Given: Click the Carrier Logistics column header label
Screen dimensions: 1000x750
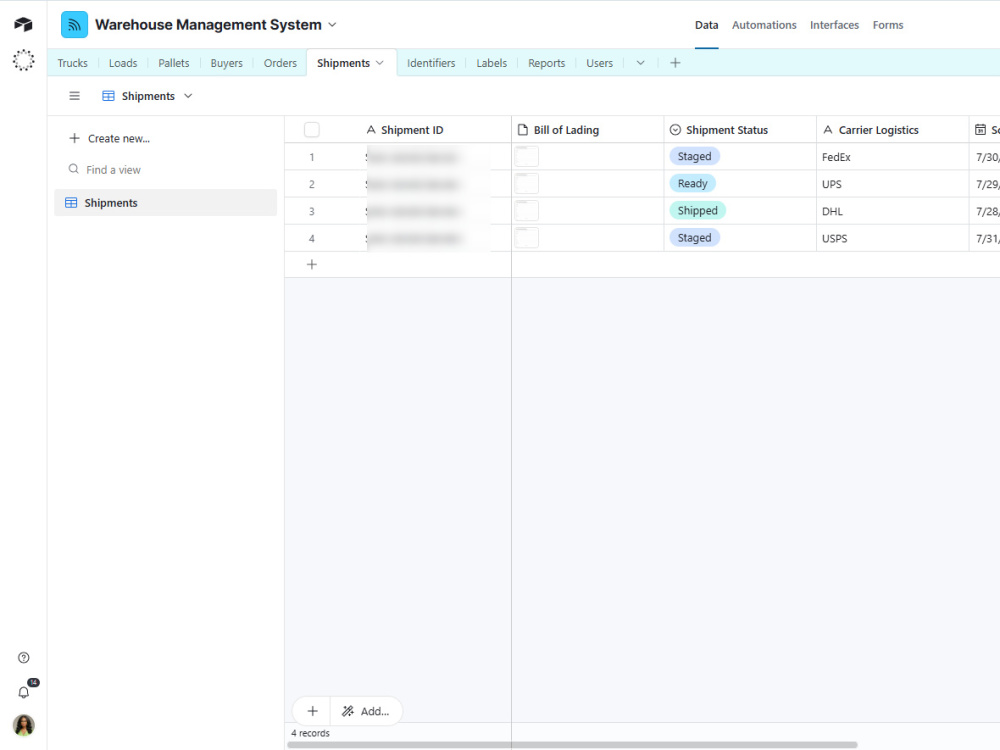Looking at the screenshot, I should 878,130.
